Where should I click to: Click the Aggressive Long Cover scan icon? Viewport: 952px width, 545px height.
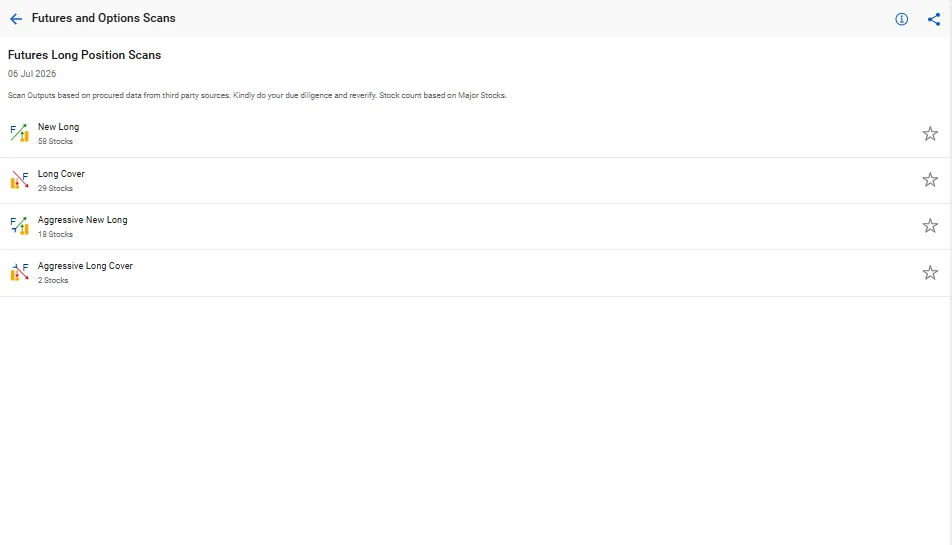tap(19, 272)
